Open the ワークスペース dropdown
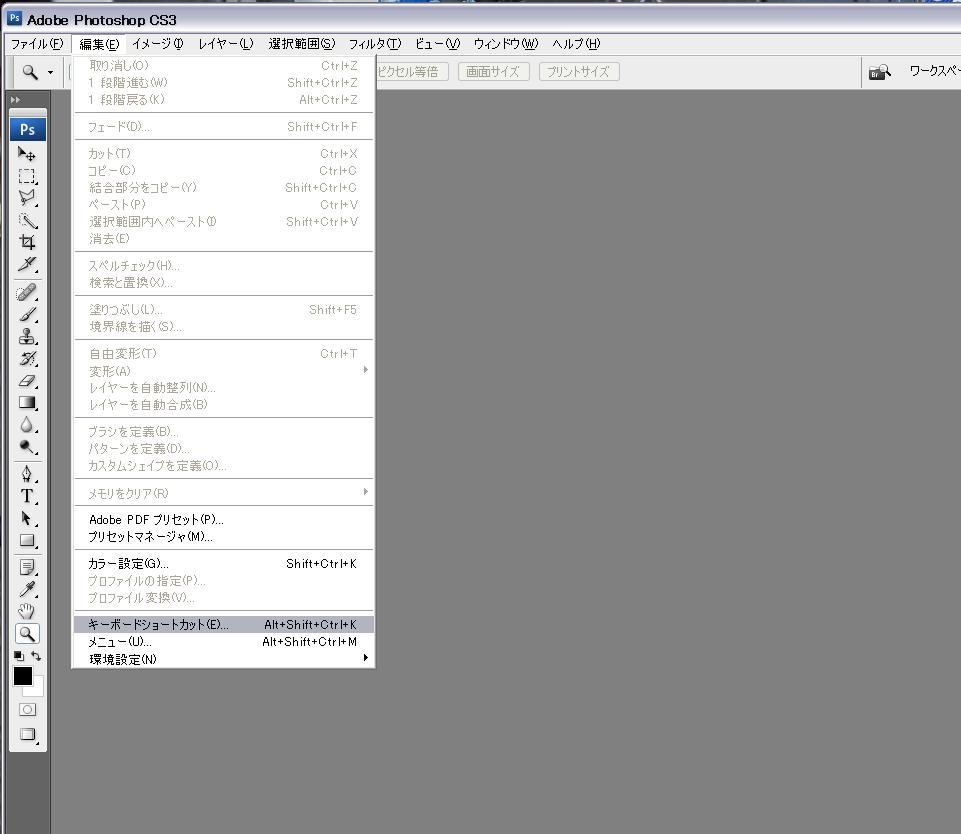The width and height of the screenshot is (961, 834). (934, 71)
